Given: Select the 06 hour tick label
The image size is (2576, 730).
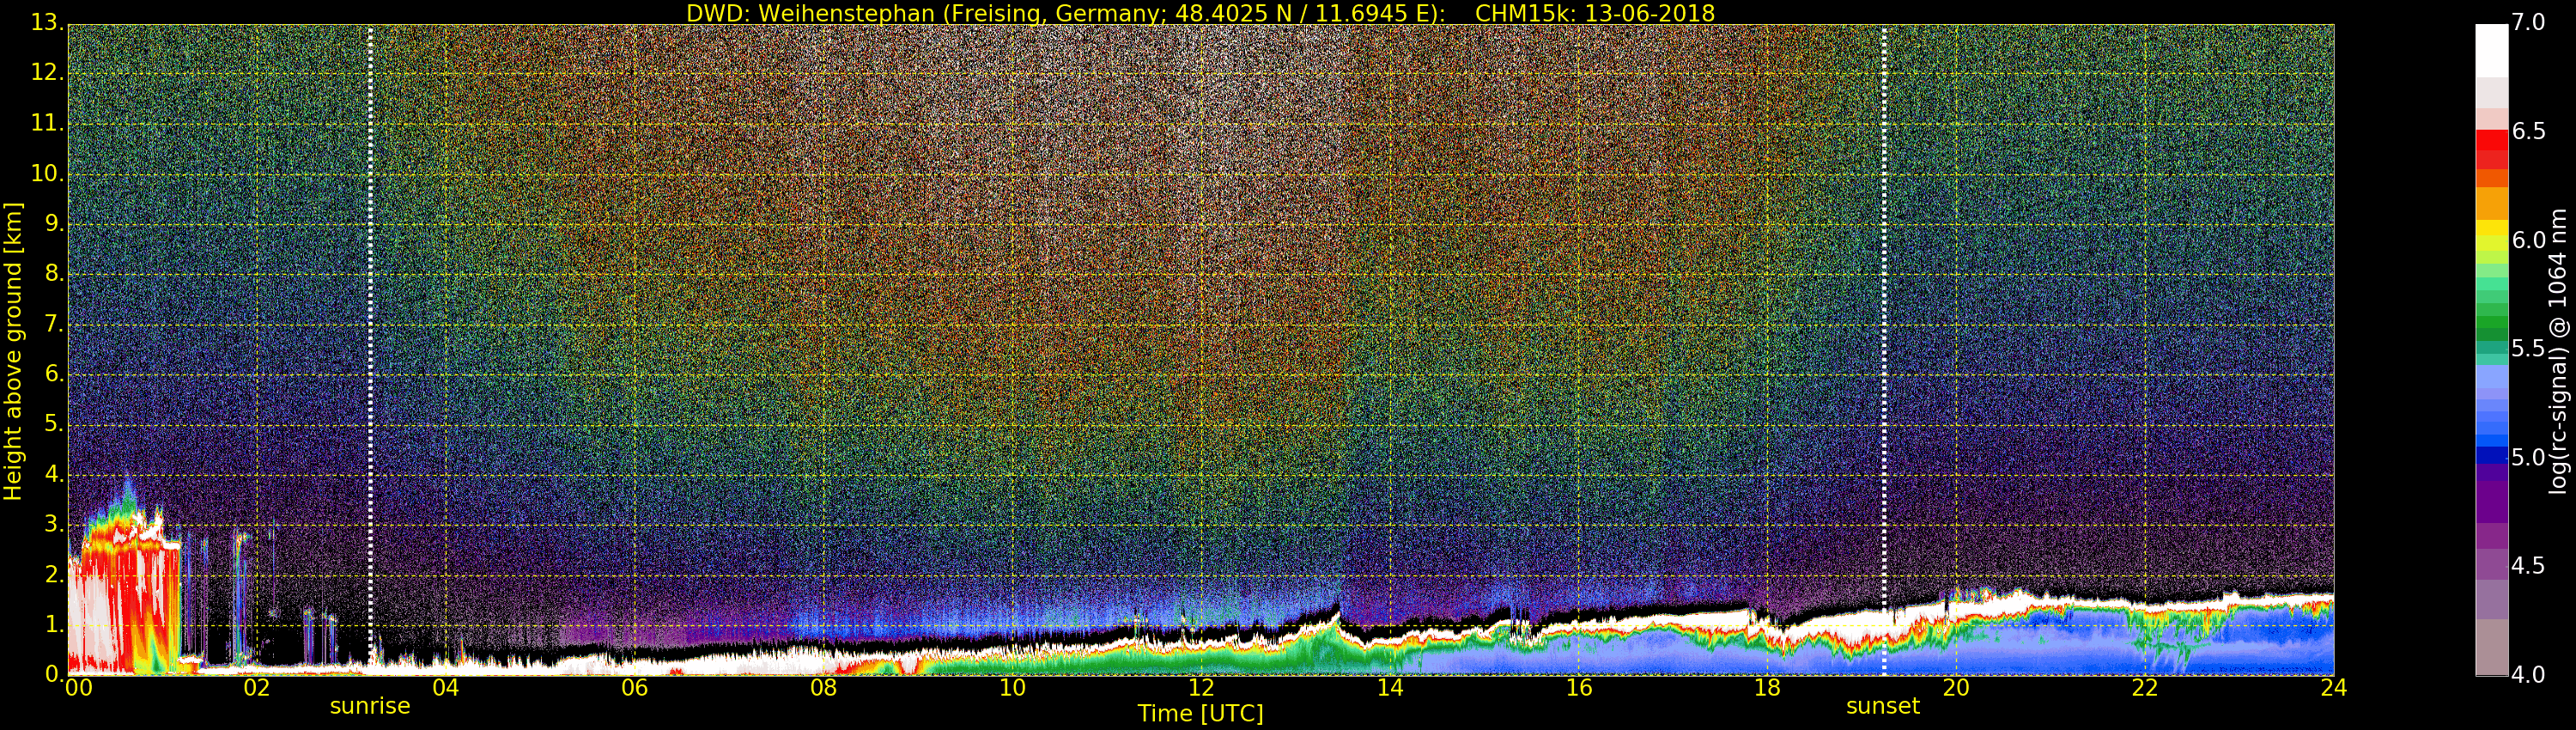Looking at the screenshot, I should pos(634,688).
